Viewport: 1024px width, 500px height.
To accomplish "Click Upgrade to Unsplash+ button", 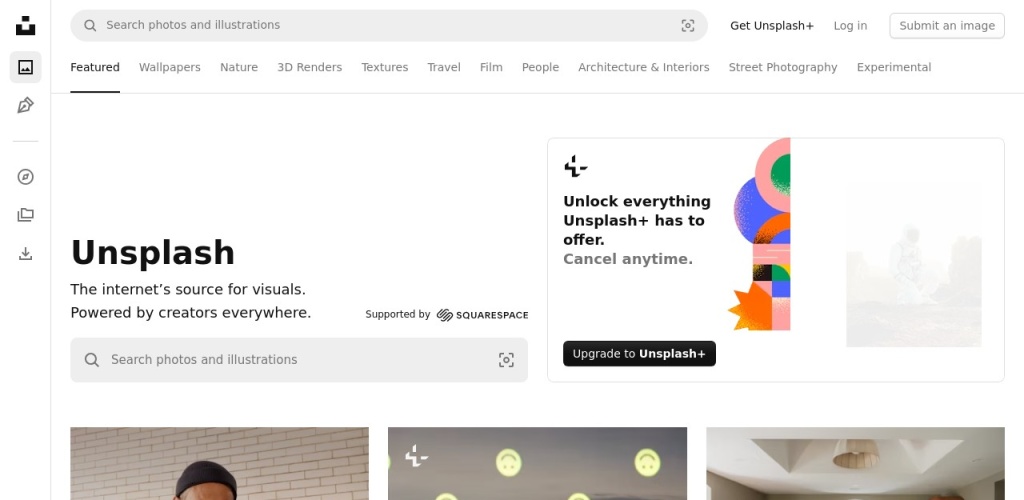I will (639, 354).
